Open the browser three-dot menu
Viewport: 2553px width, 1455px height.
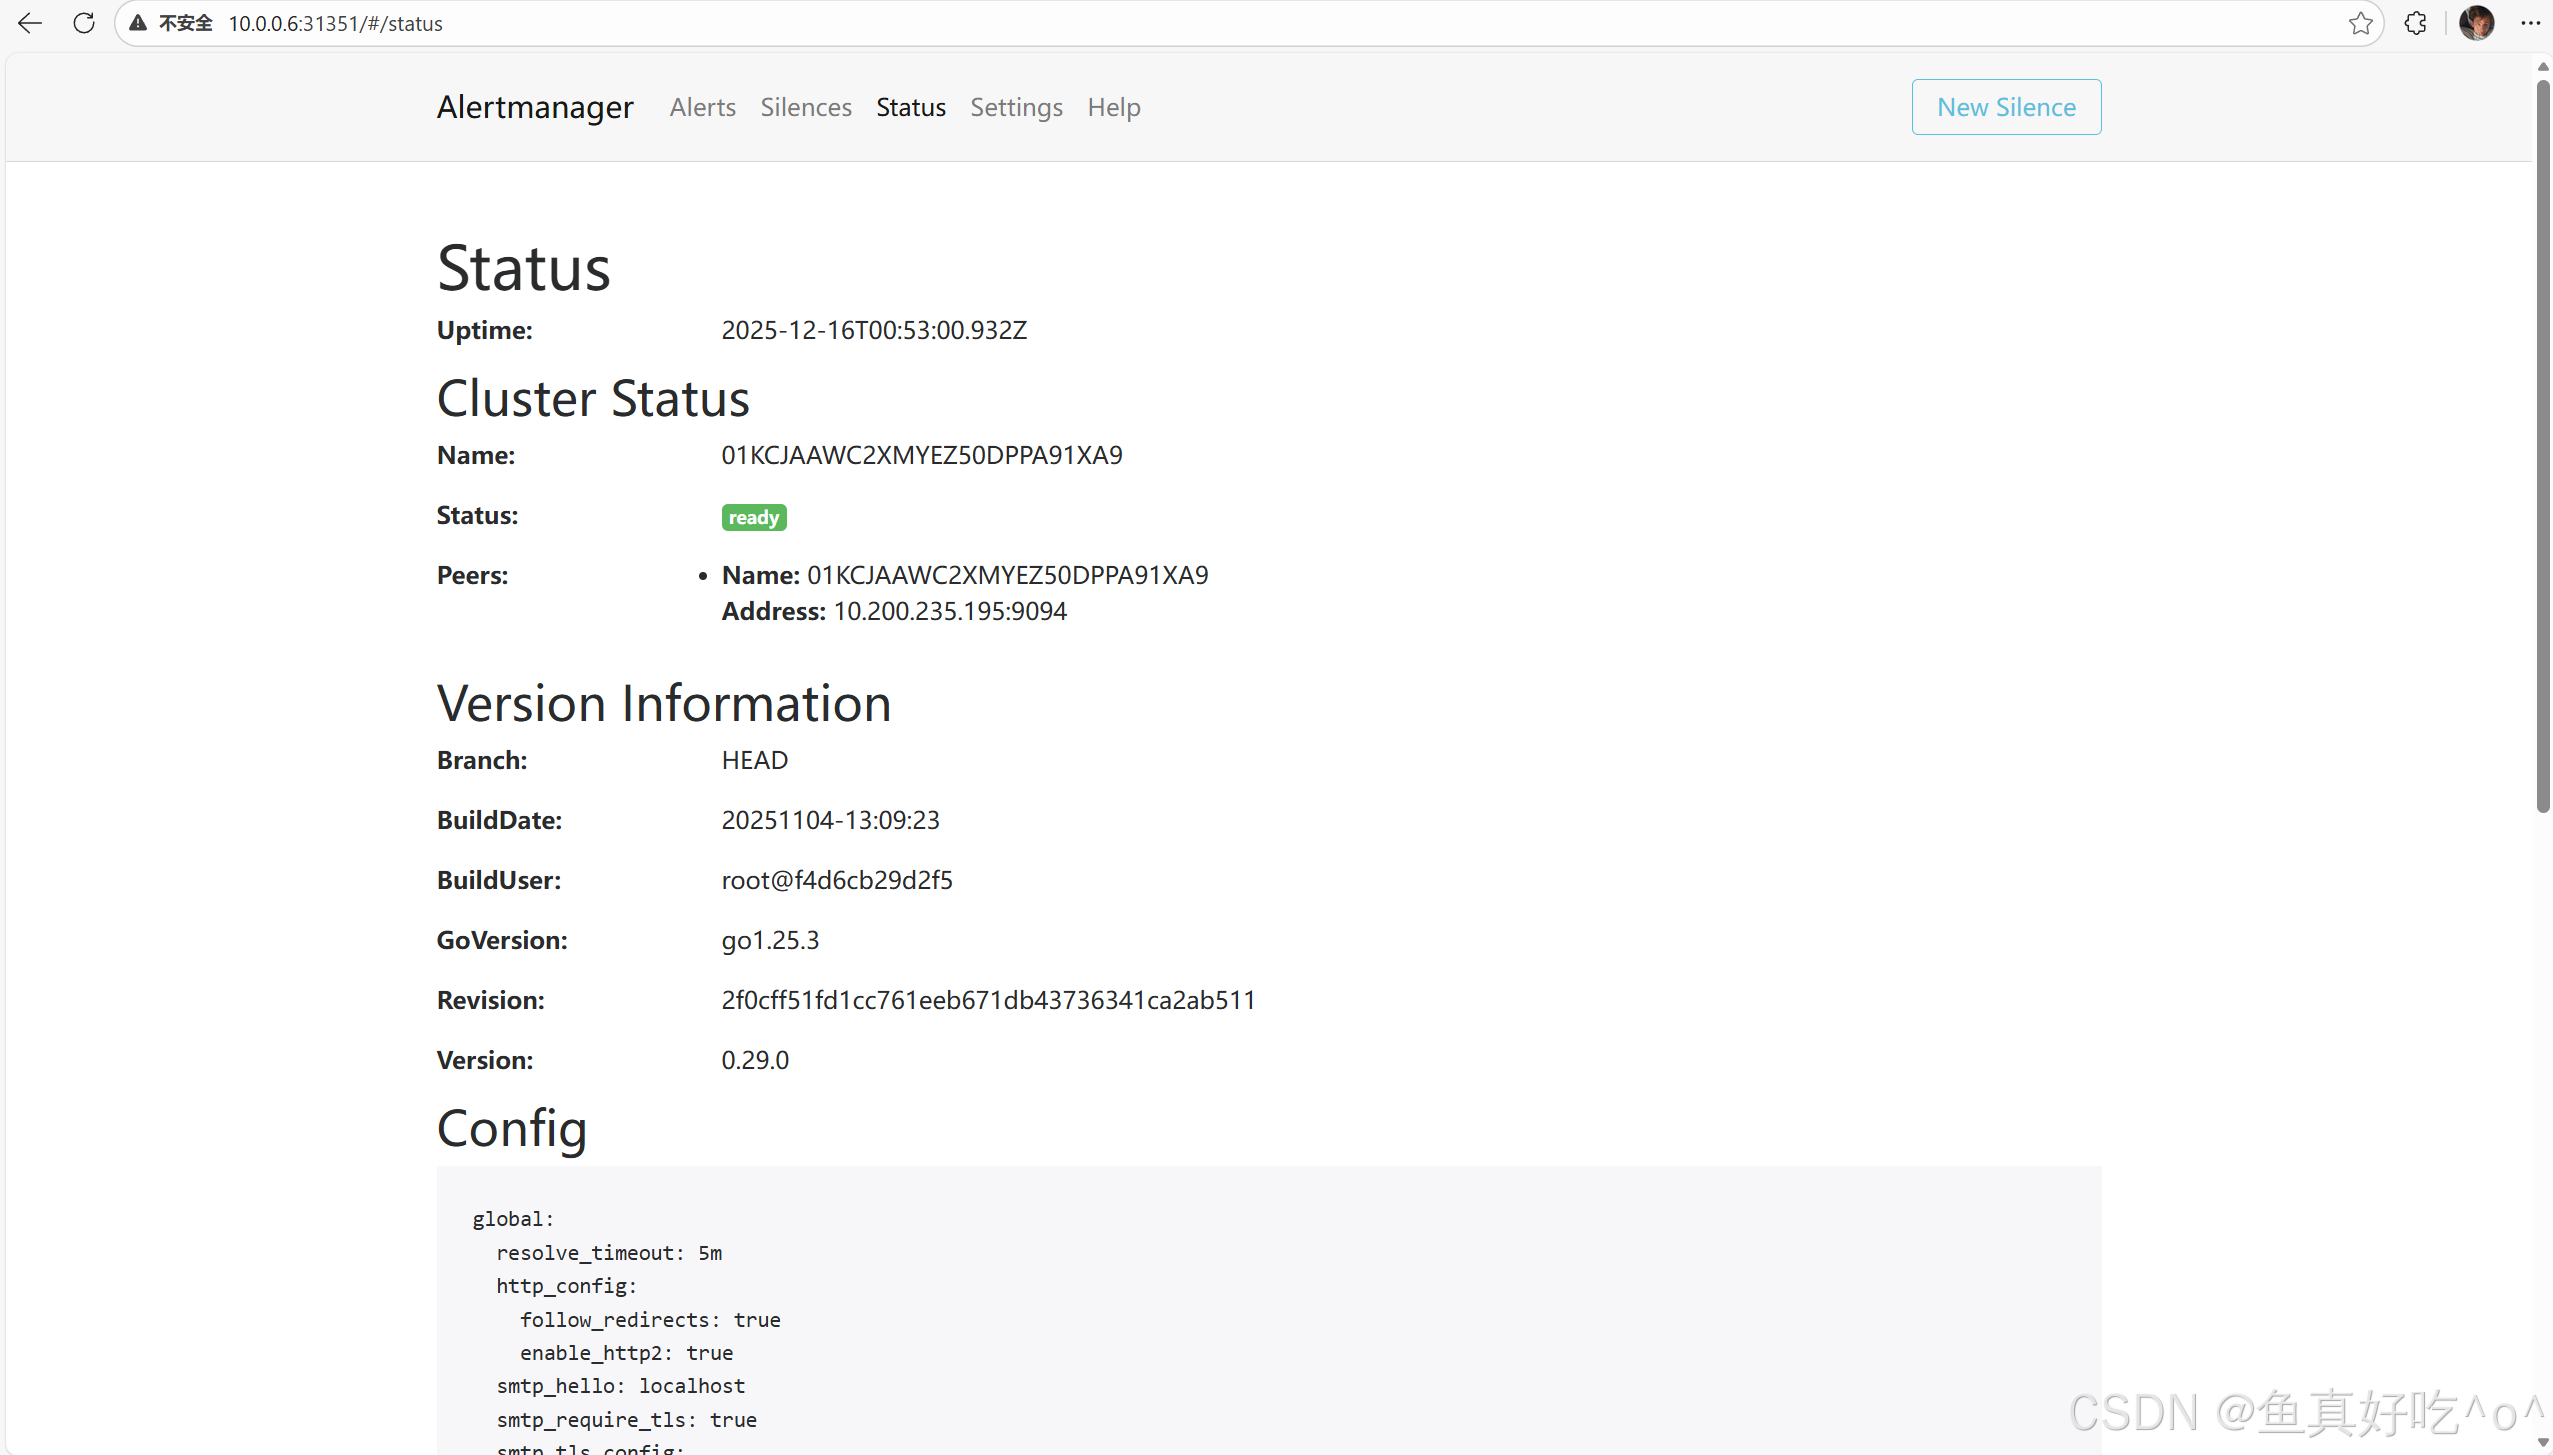pos(2530,23)
